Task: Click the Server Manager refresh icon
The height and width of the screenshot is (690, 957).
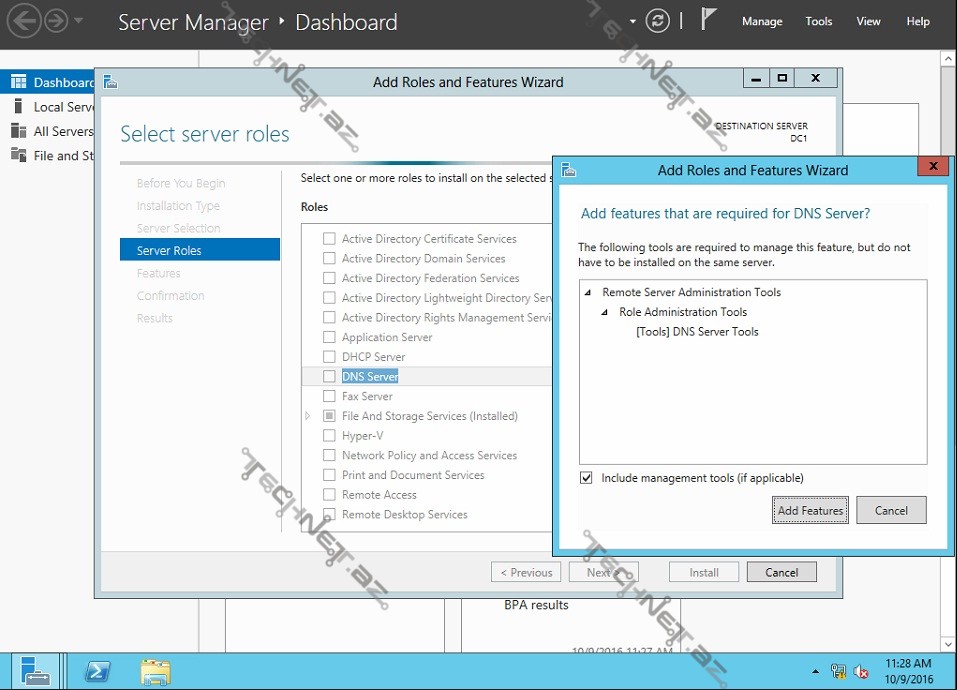Action: point(657,21)
